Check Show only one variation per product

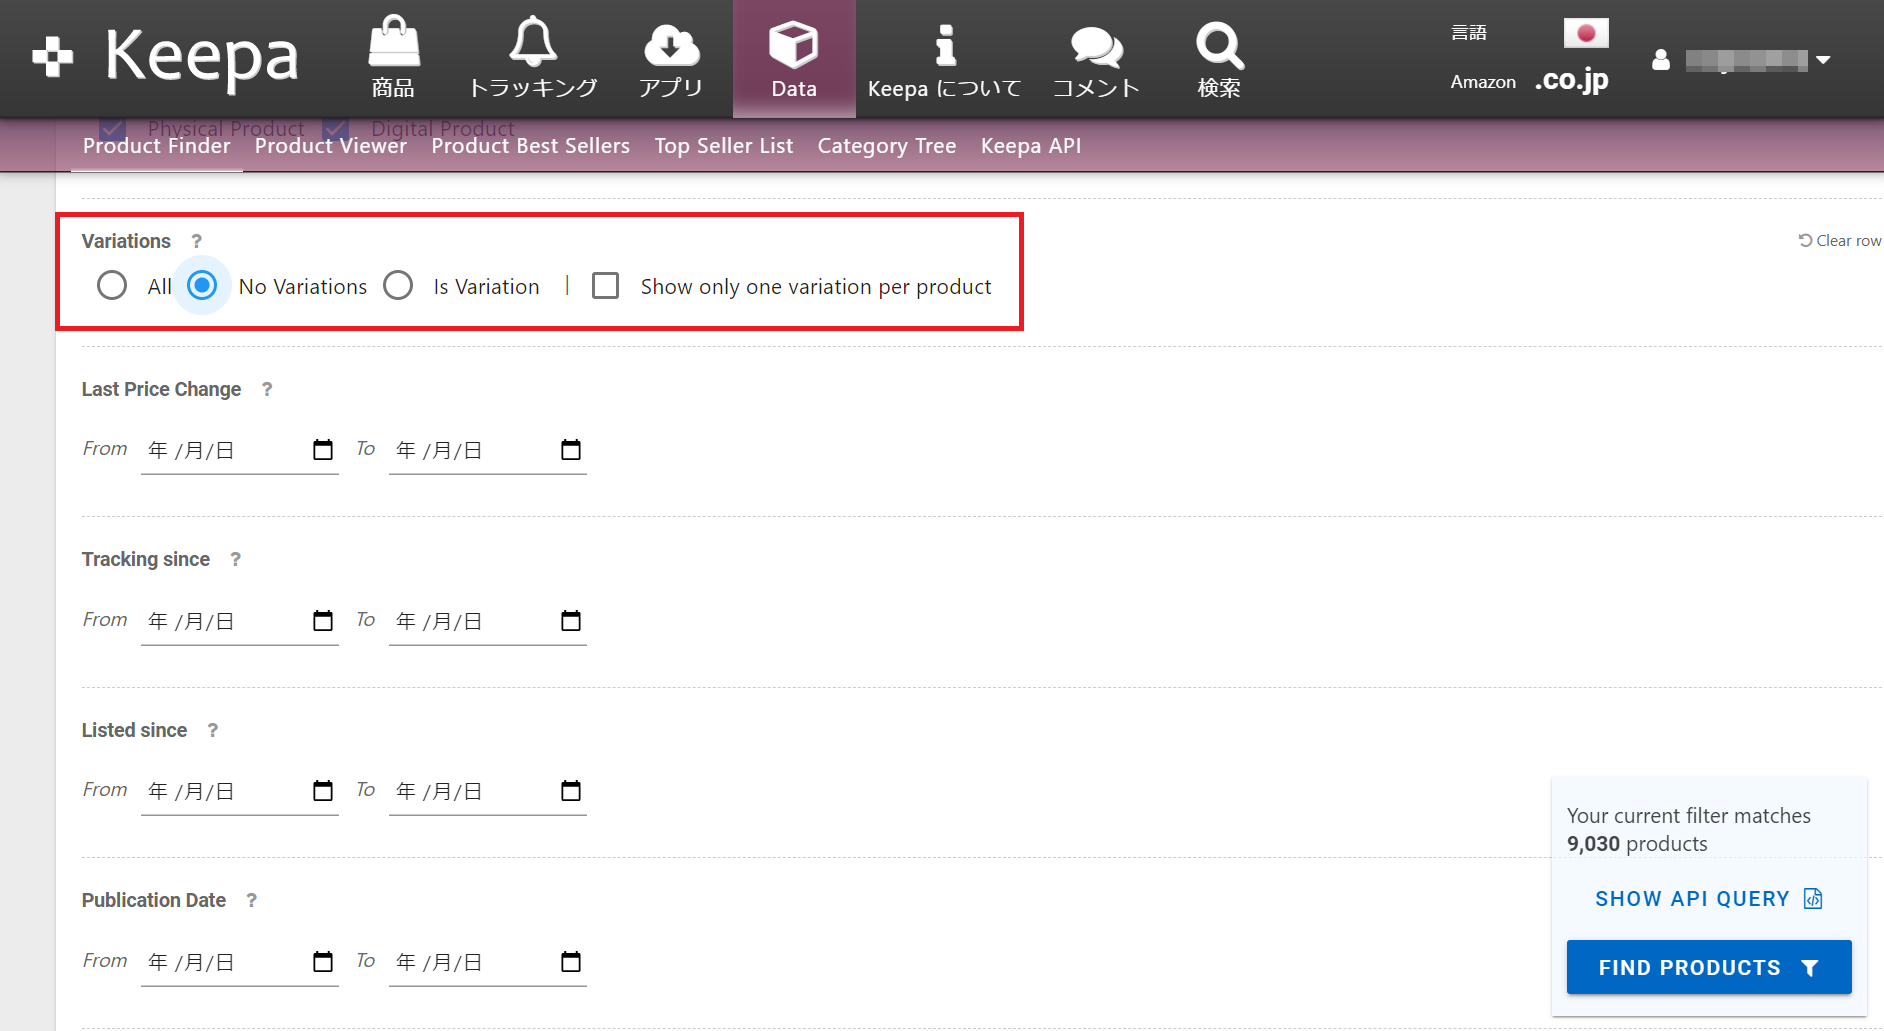606,286
